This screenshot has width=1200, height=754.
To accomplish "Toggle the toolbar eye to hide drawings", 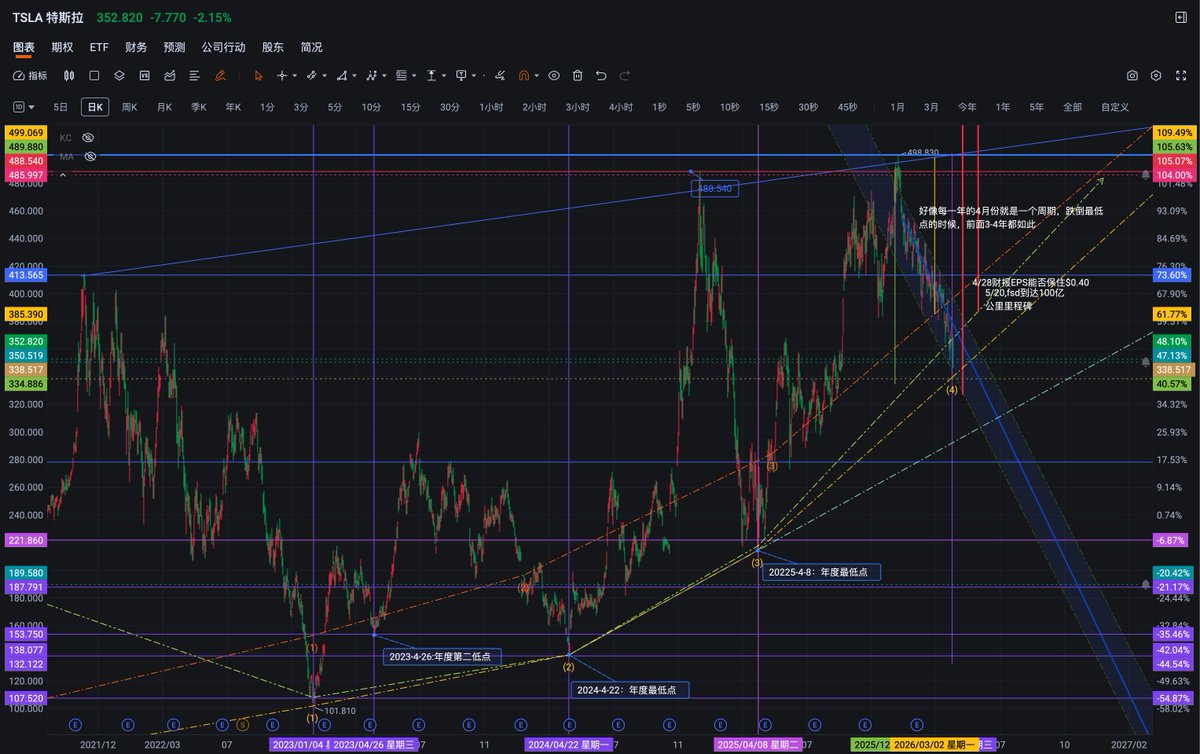I will [x=553, y=75].
